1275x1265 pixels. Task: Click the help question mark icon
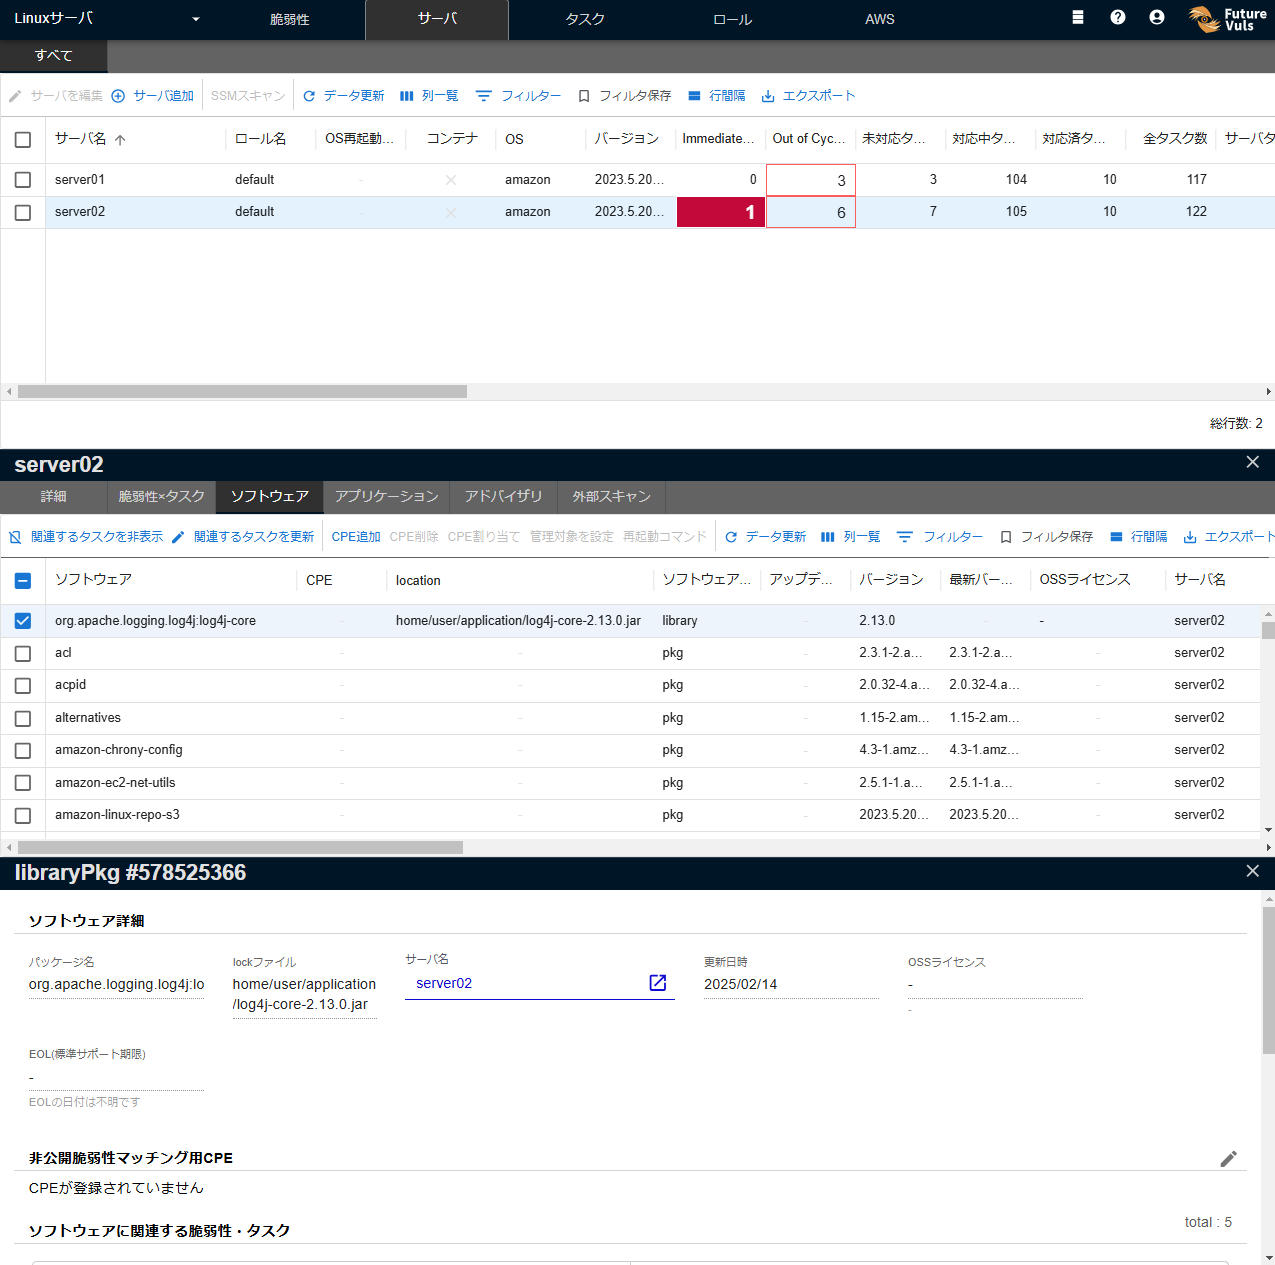coord(1117,17)
